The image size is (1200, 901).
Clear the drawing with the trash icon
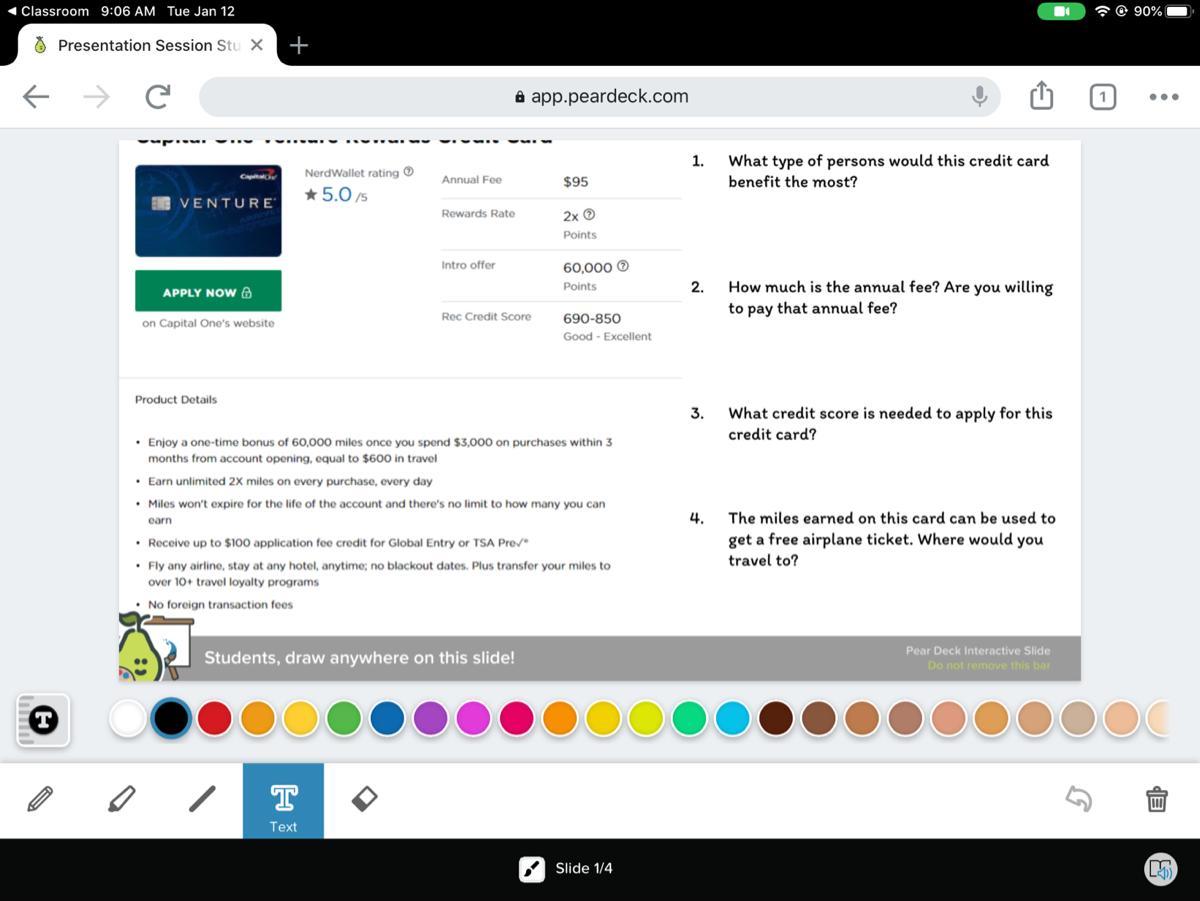[1156, 799]
